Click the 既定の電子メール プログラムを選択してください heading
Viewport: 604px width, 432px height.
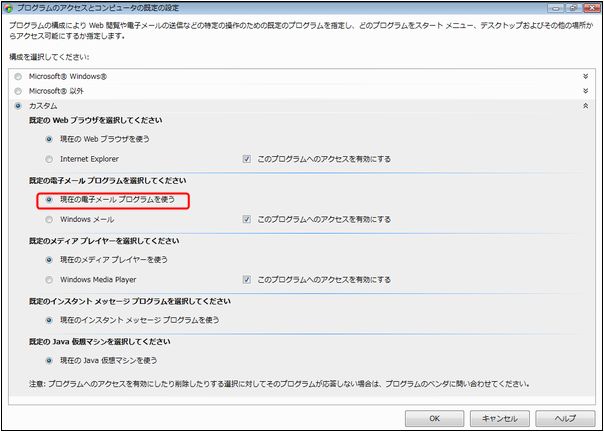coord(107,181)
